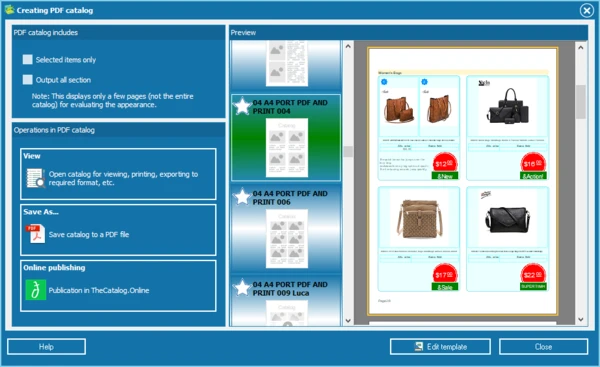Click 'Save catalog to a PDF file' text
Viewport: 600px width, 367px height.
coord(89,234)
